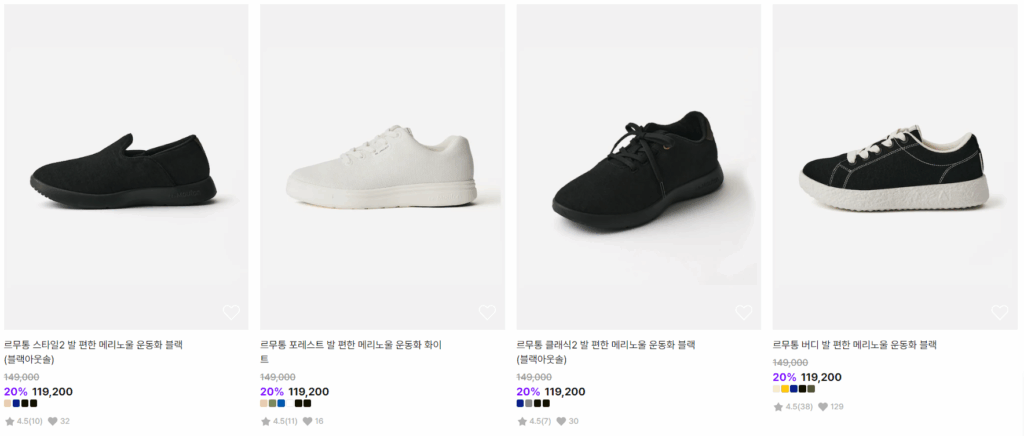The image size is (1024, 436).
Task: Click the gray heart showing 16 likes
Action: click(306, 421)
